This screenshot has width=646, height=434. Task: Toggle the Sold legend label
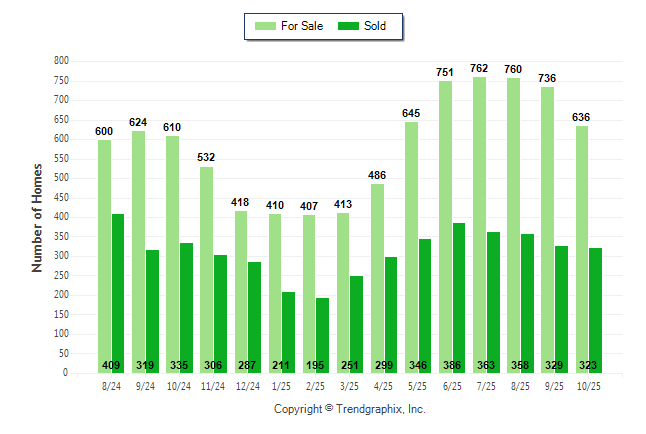(x=375, y=26)
